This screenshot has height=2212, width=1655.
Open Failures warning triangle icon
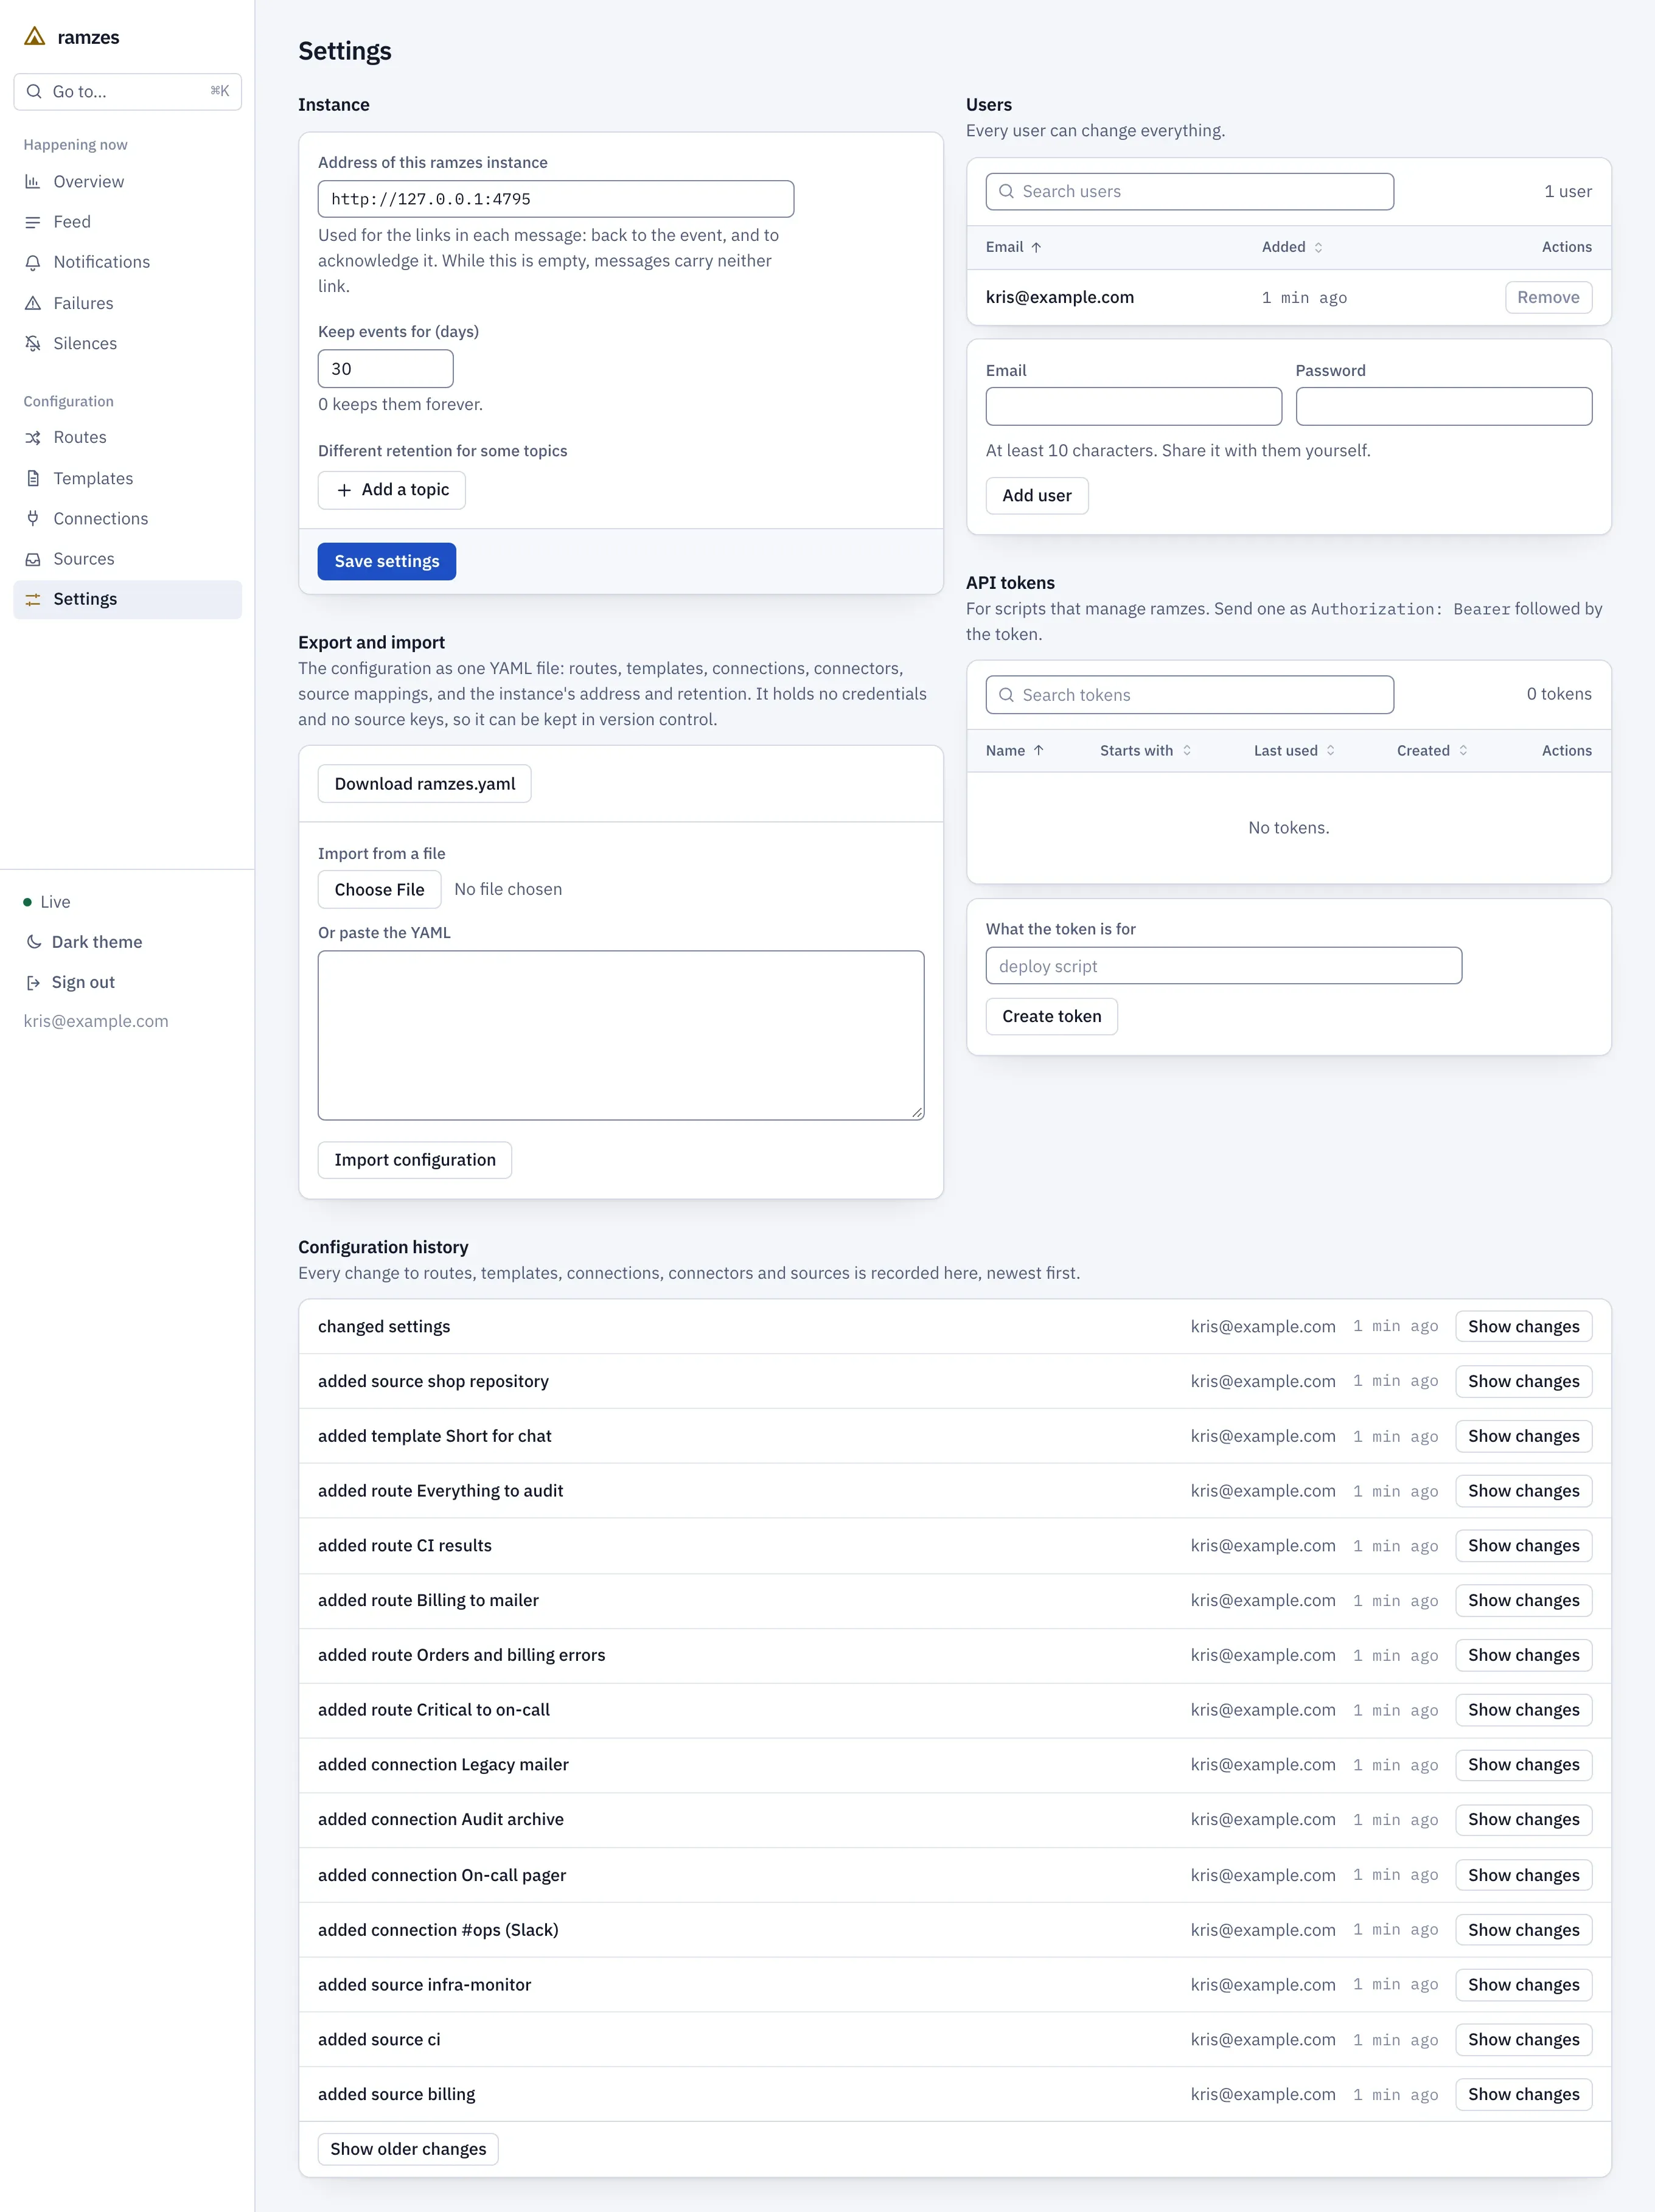[33, 303]
